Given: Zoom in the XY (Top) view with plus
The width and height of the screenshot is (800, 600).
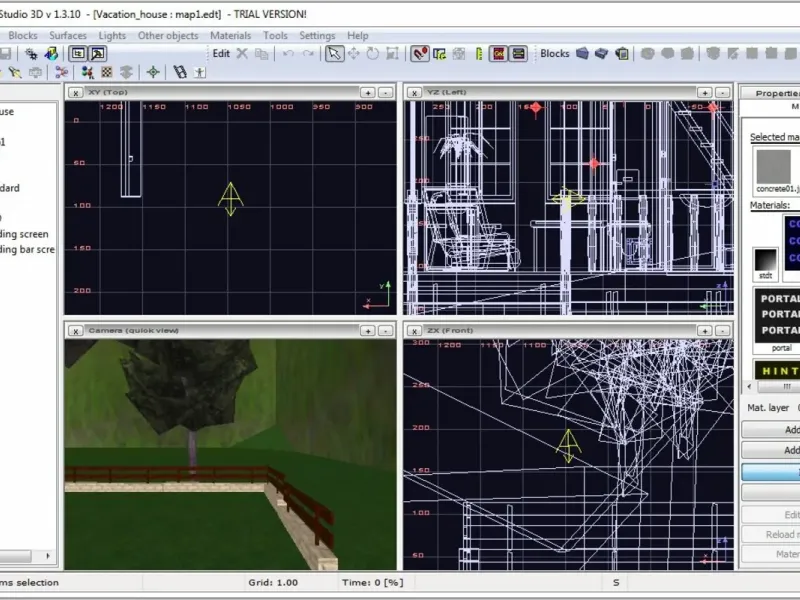Looking at the screenshot, I should 368,93.
